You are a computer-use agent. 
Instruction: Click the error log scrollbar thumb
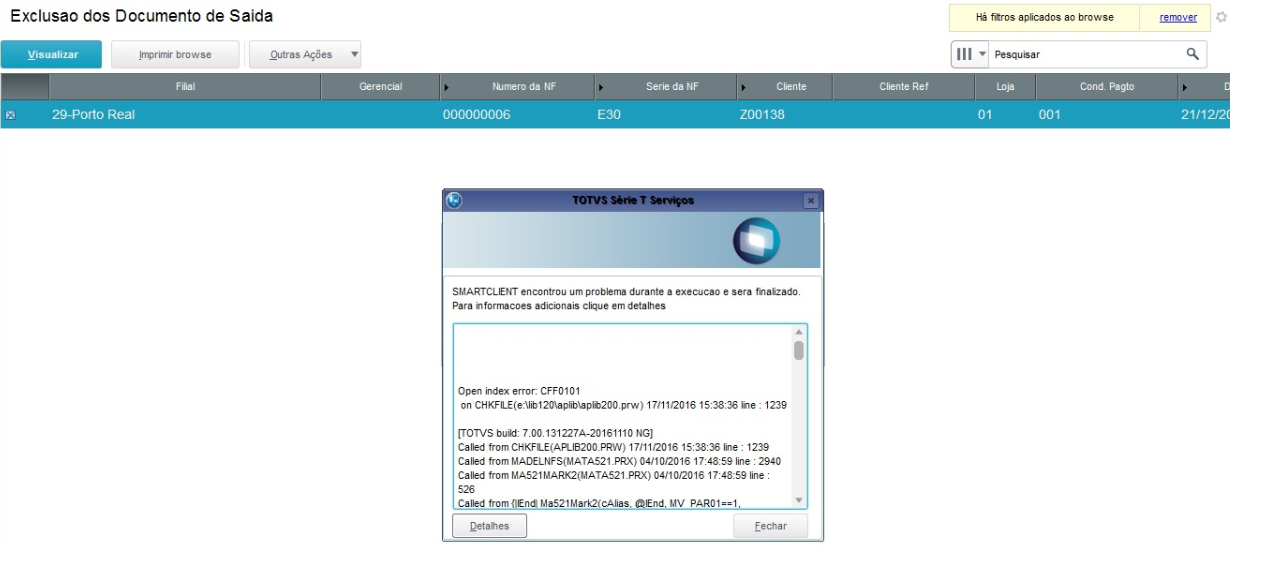tap(798, 350)
